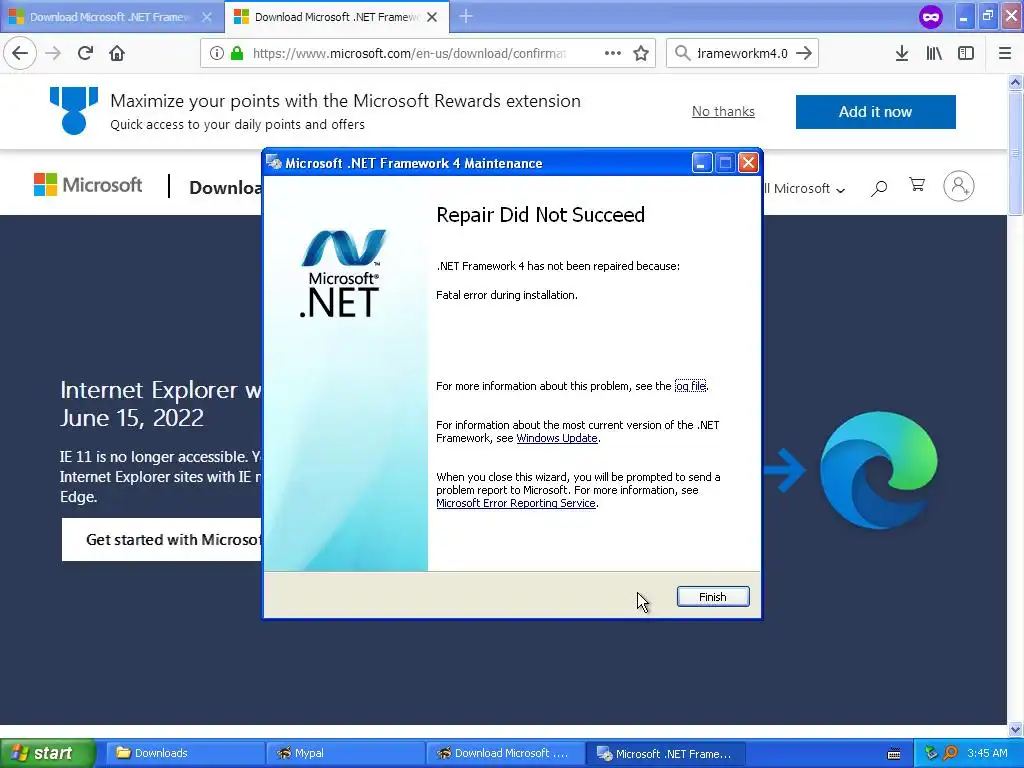
Task: Click the Microsoft Edge logo image
Action: coord(878,470)
